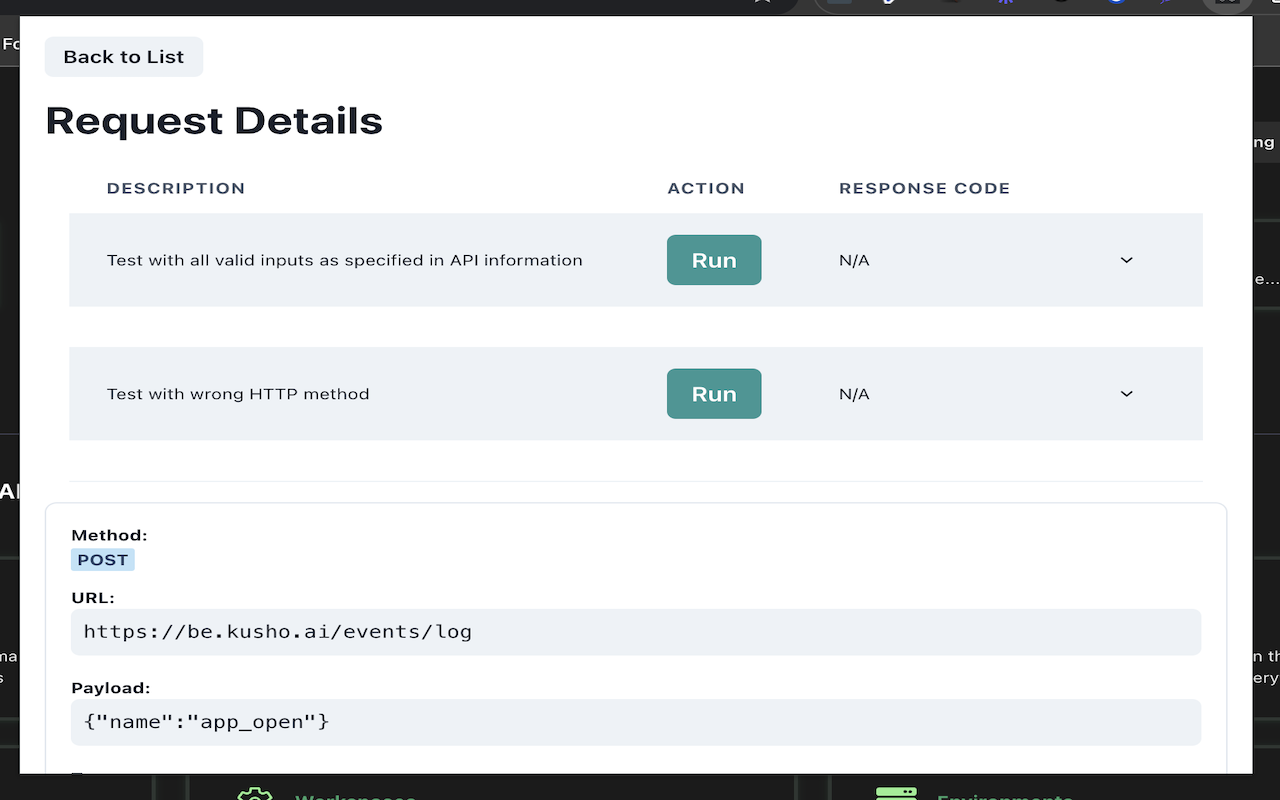This screenshot has width=1280, height=800.
Task: Select Environments in the bottom navigation
Action: click(1005, 795)
